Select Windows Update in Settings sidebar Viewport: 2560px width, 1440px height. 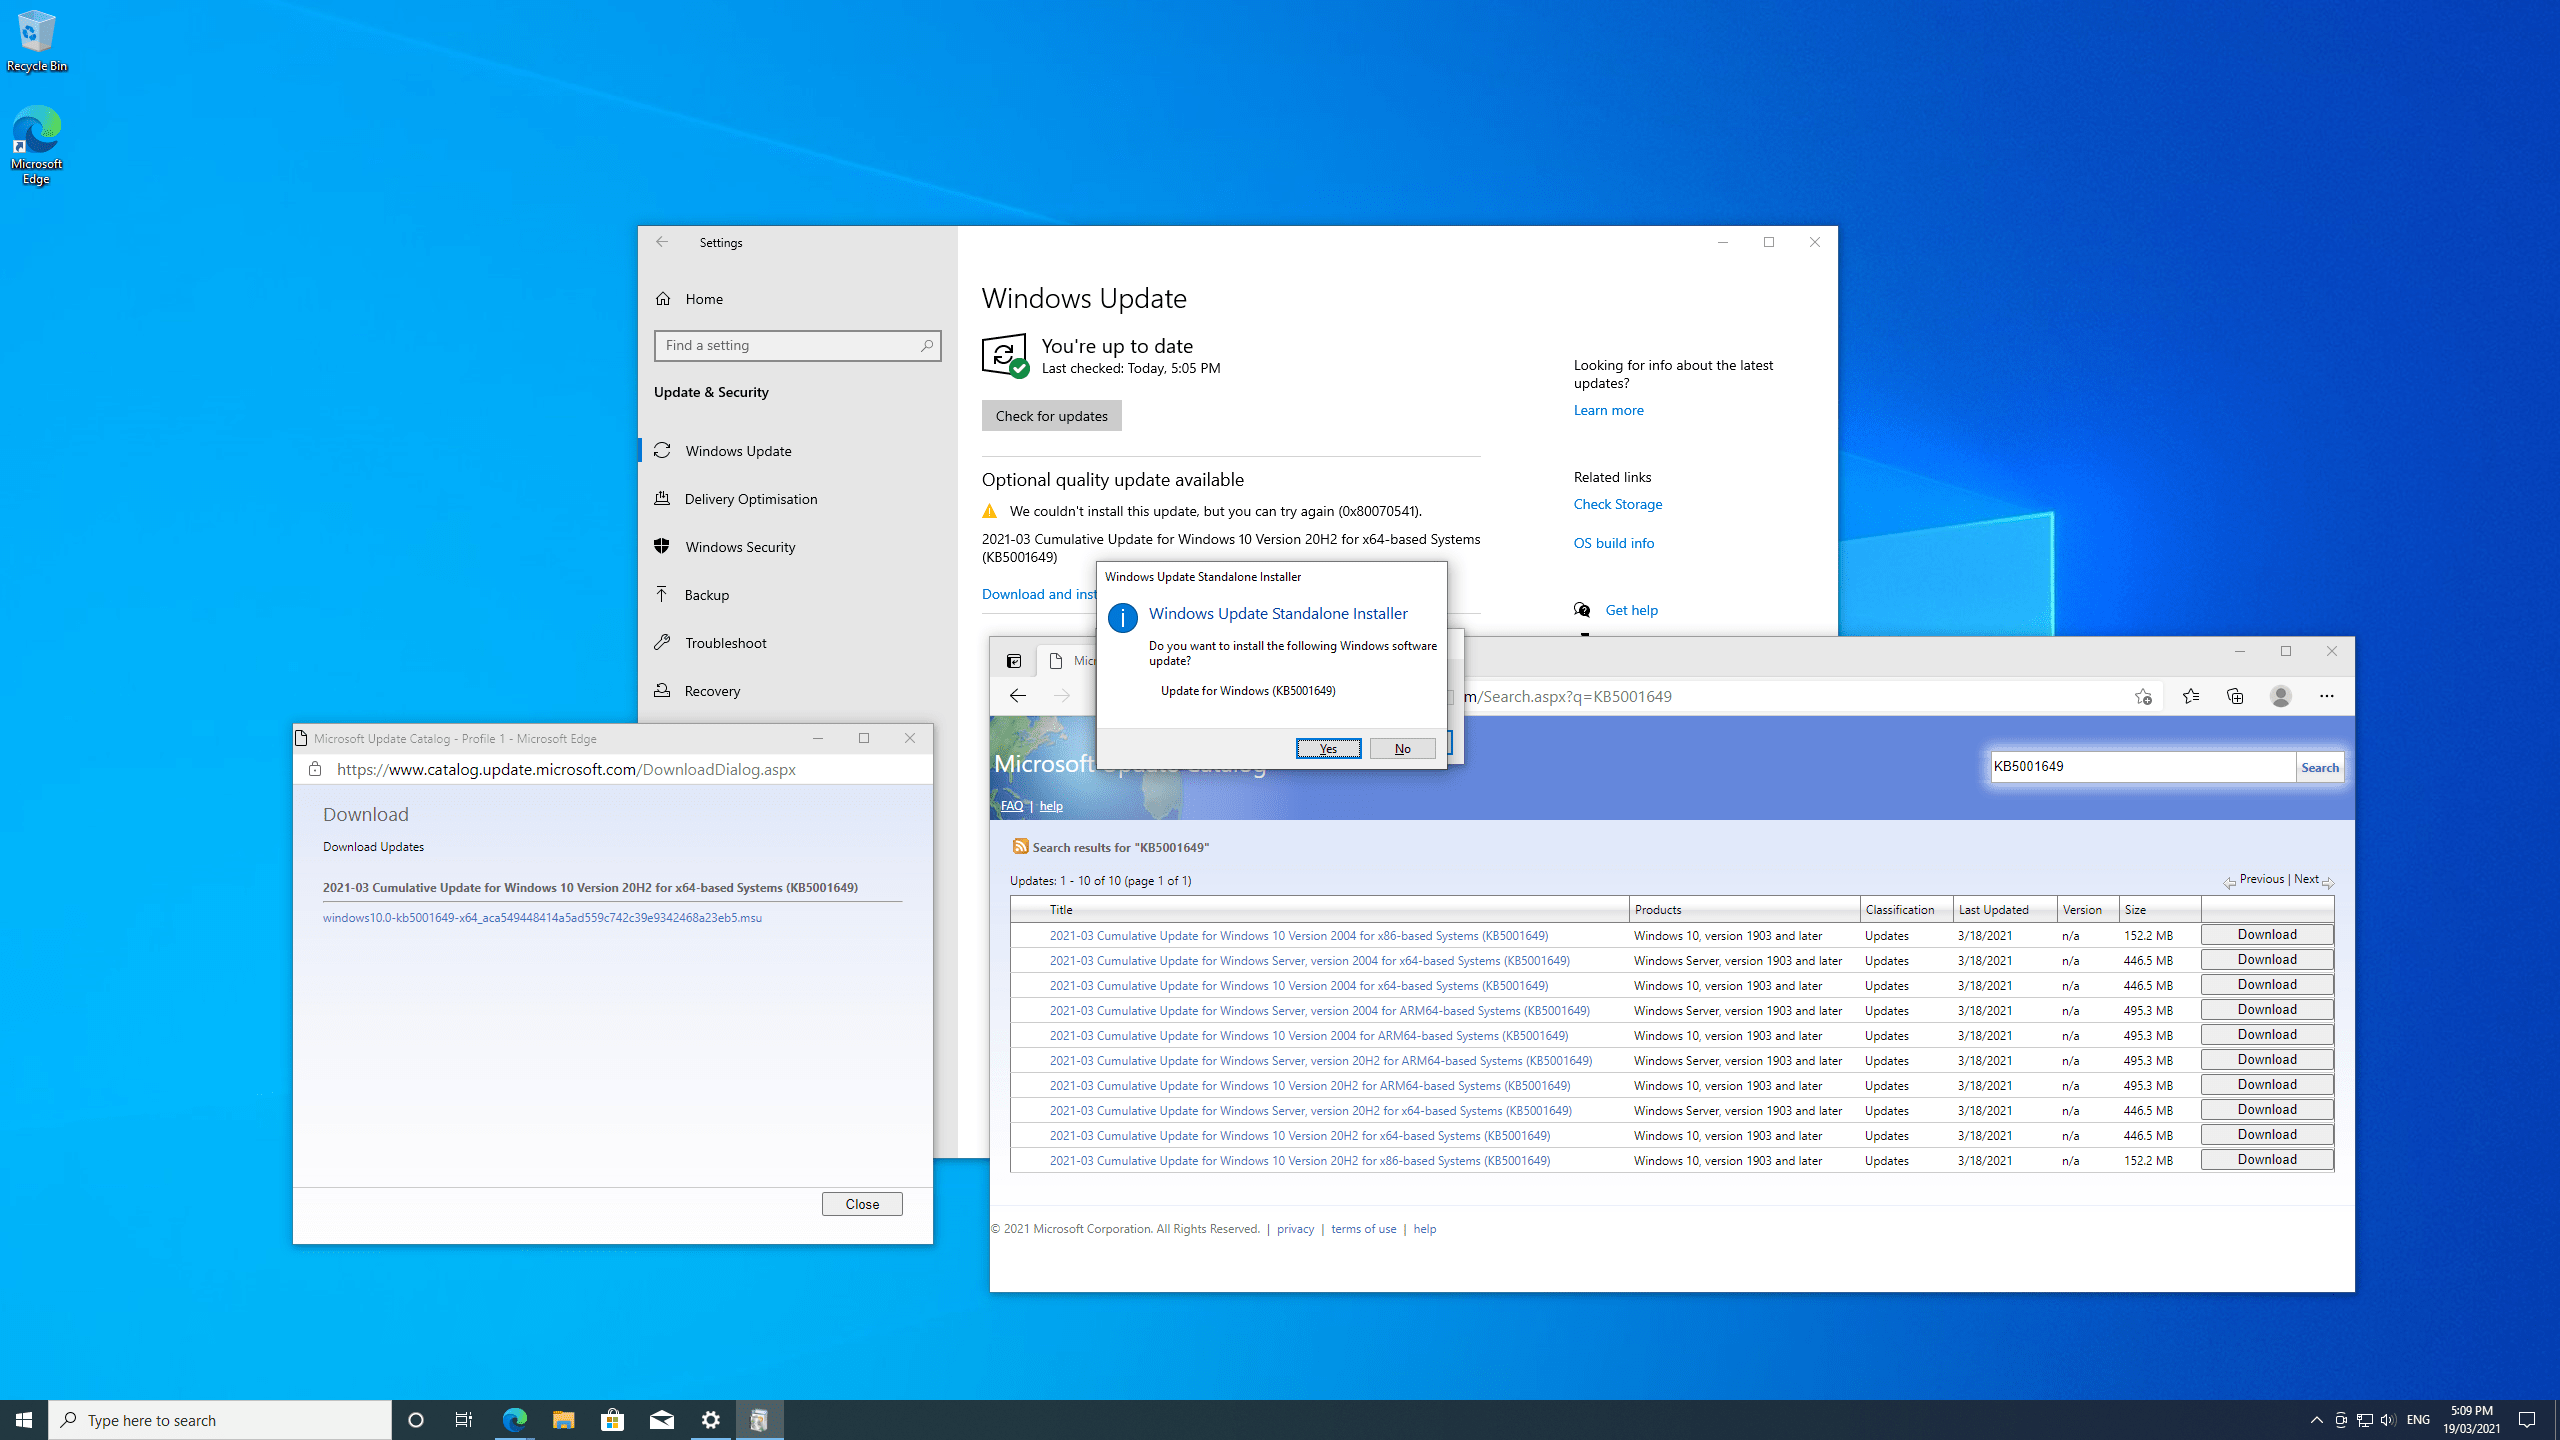pyautogui.click(x=738, y=451)
